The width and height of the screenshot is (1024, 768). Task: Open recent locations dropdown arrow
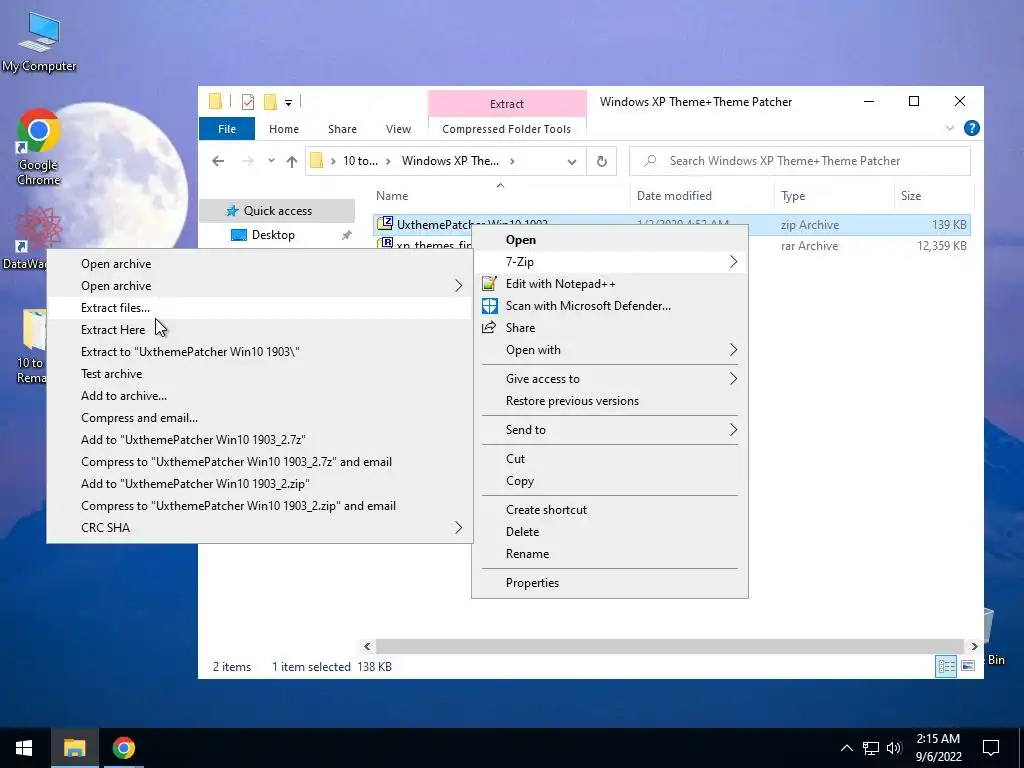pos(271,161)
